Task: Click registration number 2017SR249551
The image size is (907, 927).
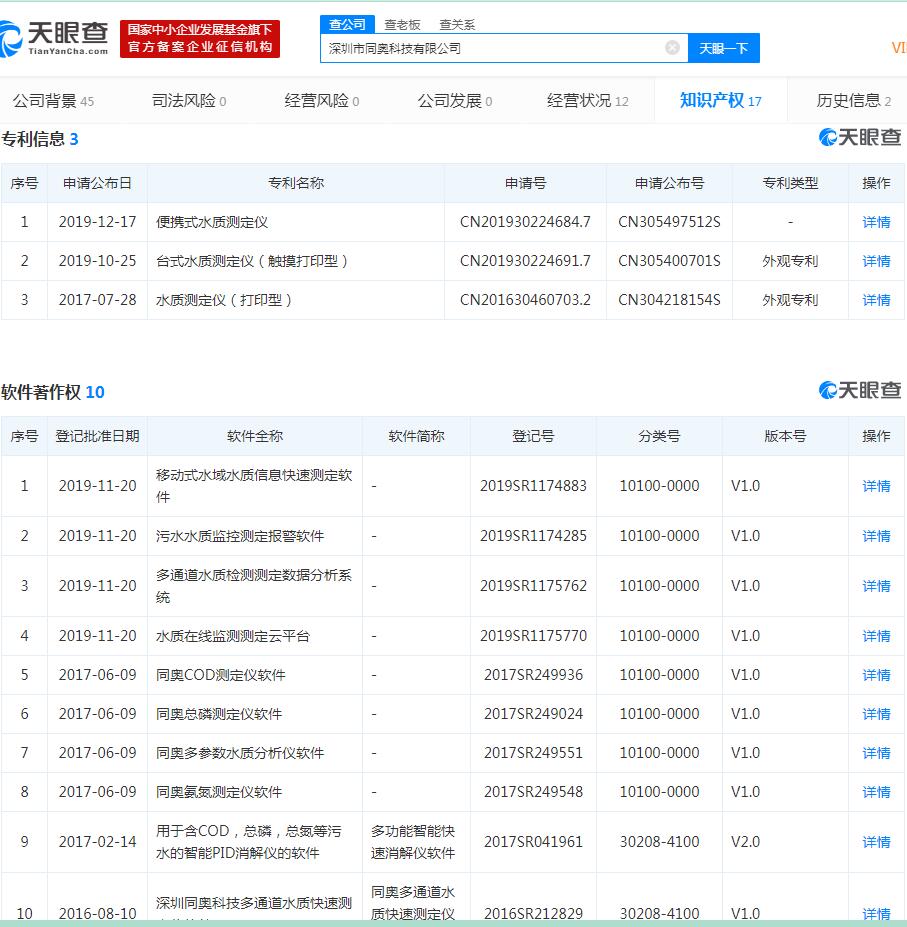Action: [x=533, y=753]
